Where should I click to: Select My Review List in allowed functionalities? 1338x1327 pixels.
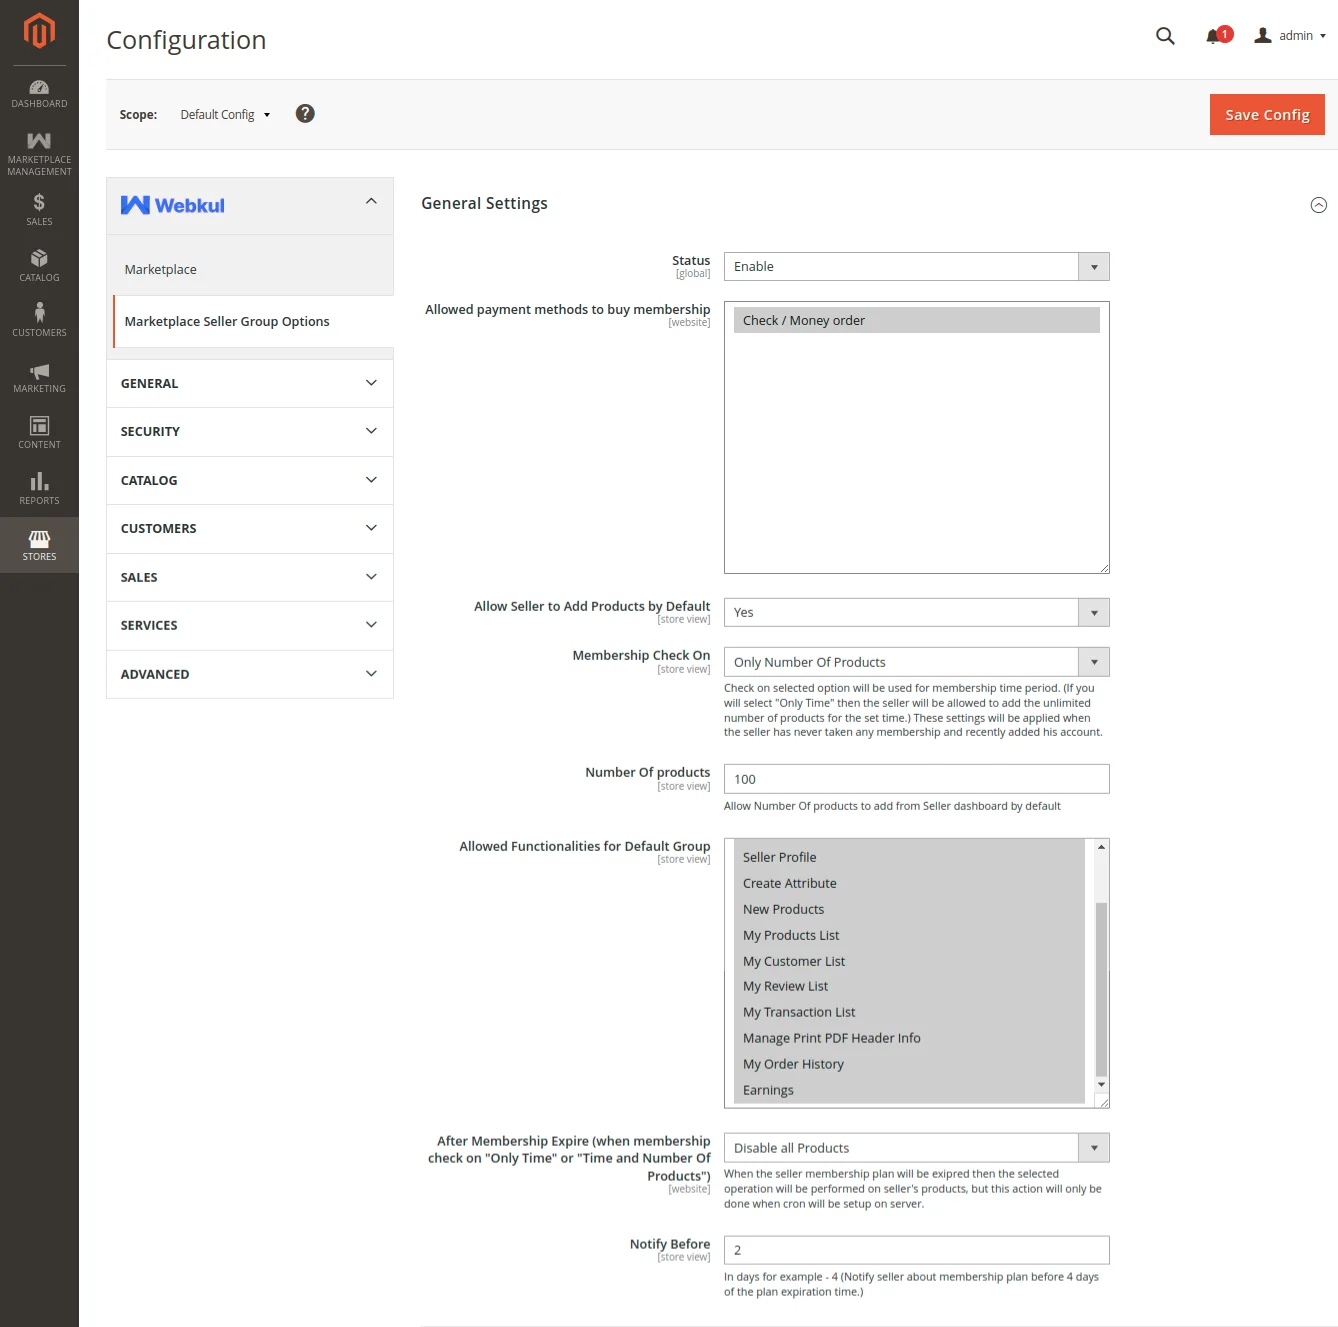click(785, 985)
